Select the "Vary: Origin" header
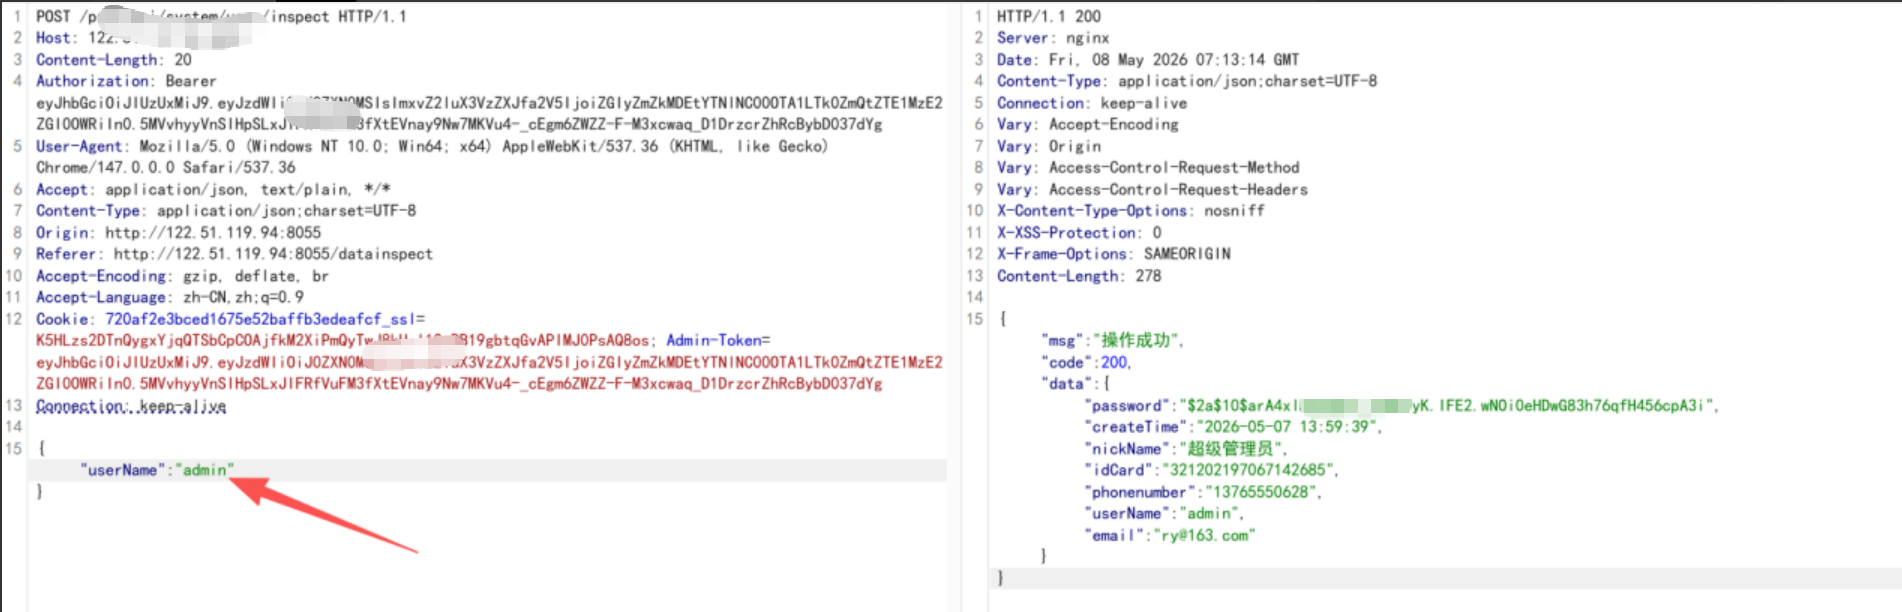The width and height of the screenshot is (1902, 612). point(1049,146)
